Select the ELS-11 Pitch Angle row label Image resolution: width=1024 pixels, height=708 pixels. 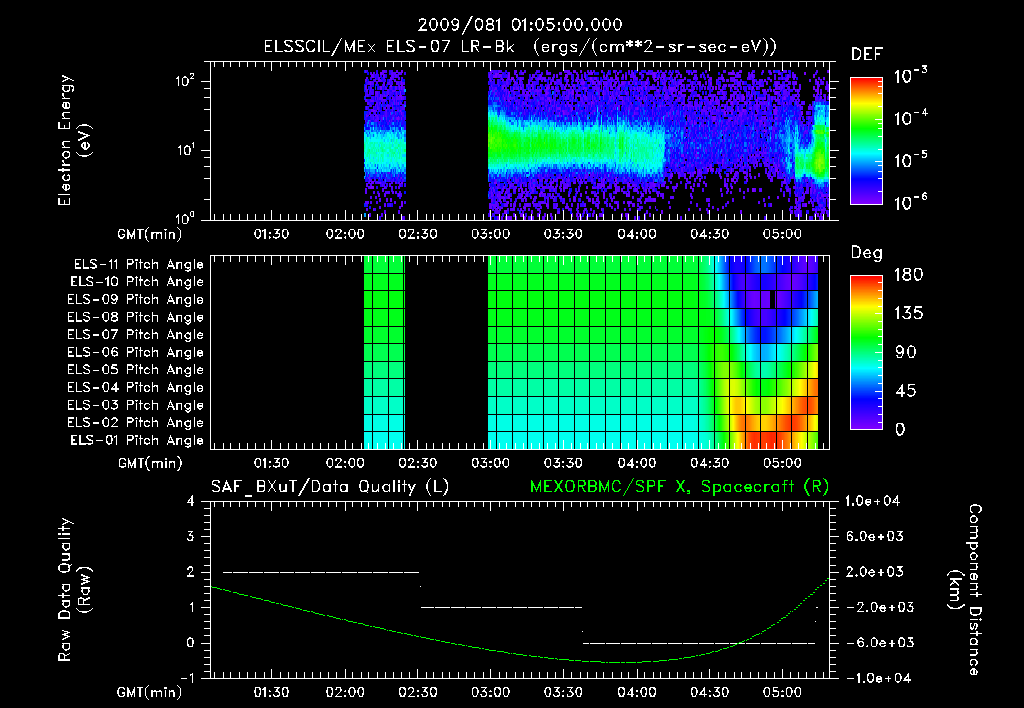pos(138,265)
